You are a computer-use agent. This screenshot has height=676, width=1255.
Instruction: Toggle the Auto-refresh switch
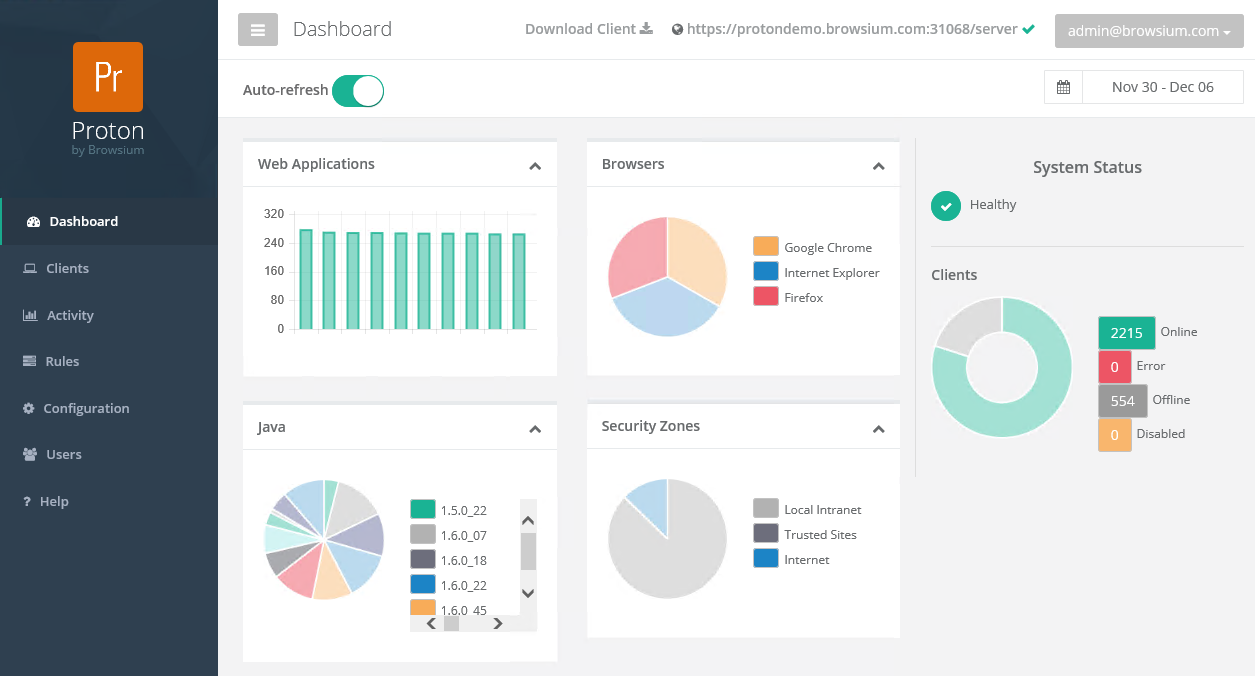358,90
